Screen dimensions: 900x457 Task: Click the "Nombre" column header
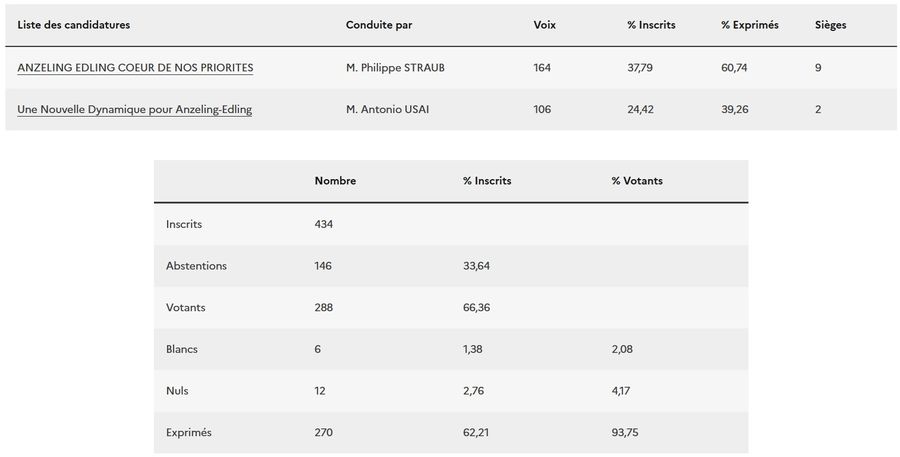(335, 181)
